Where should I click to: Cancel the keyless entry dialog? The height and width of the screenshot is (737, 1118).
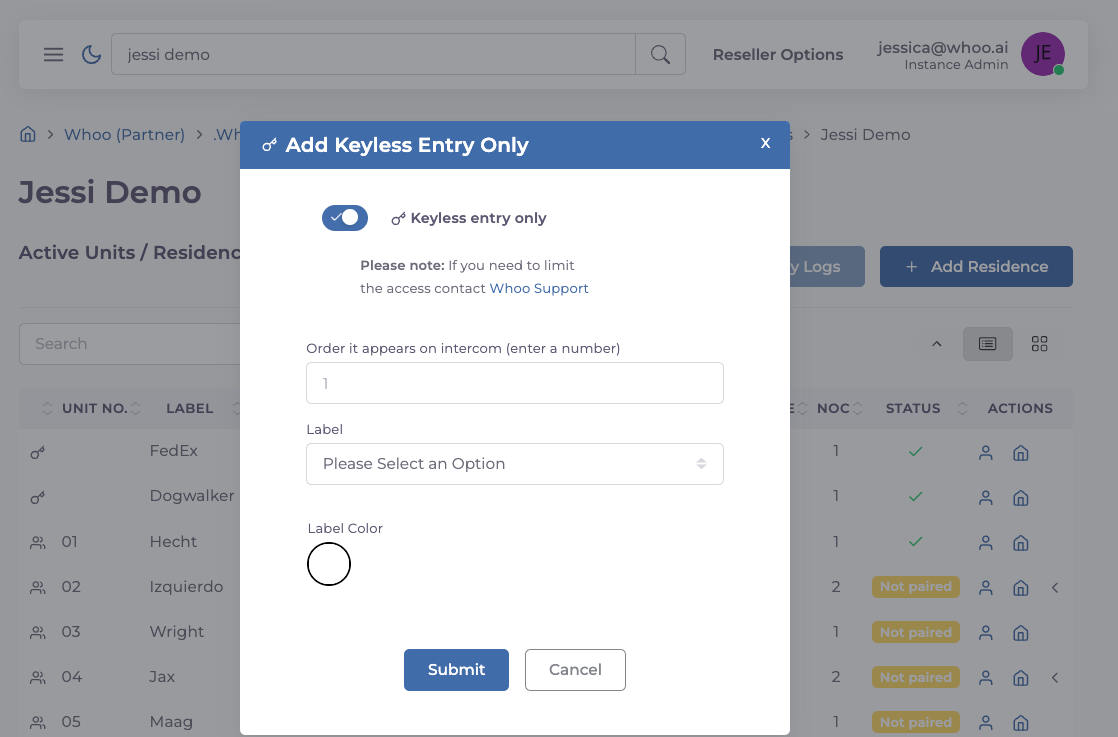pyautogui.click(x=575, y=670)
